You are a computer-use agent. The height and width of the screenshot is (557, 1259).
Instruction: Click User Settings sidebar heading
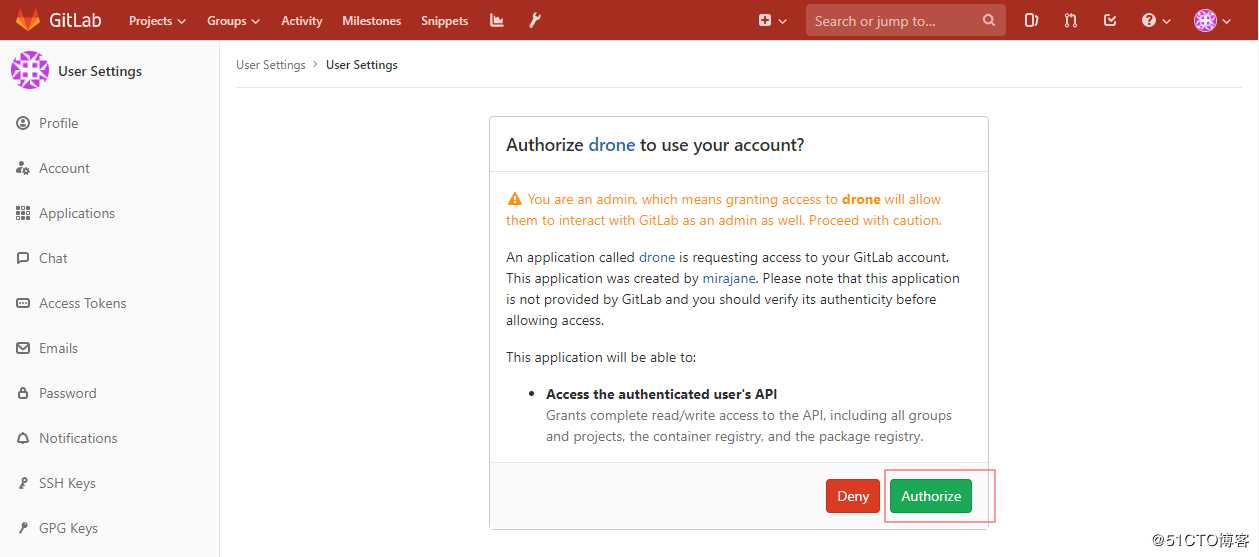pyautogui.click(x=100, y=71)
